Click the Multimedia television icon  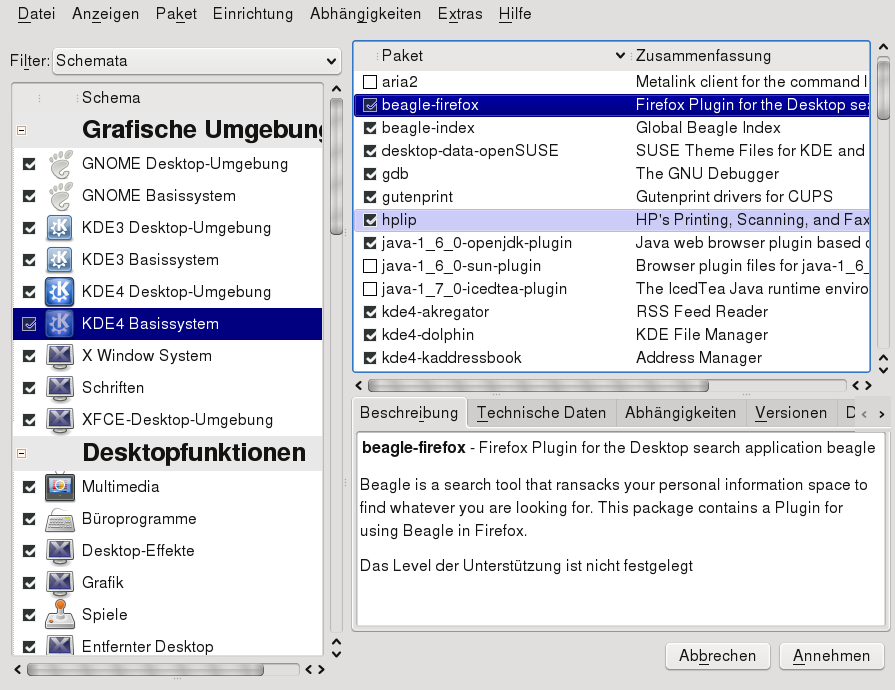tap(60, 487)
